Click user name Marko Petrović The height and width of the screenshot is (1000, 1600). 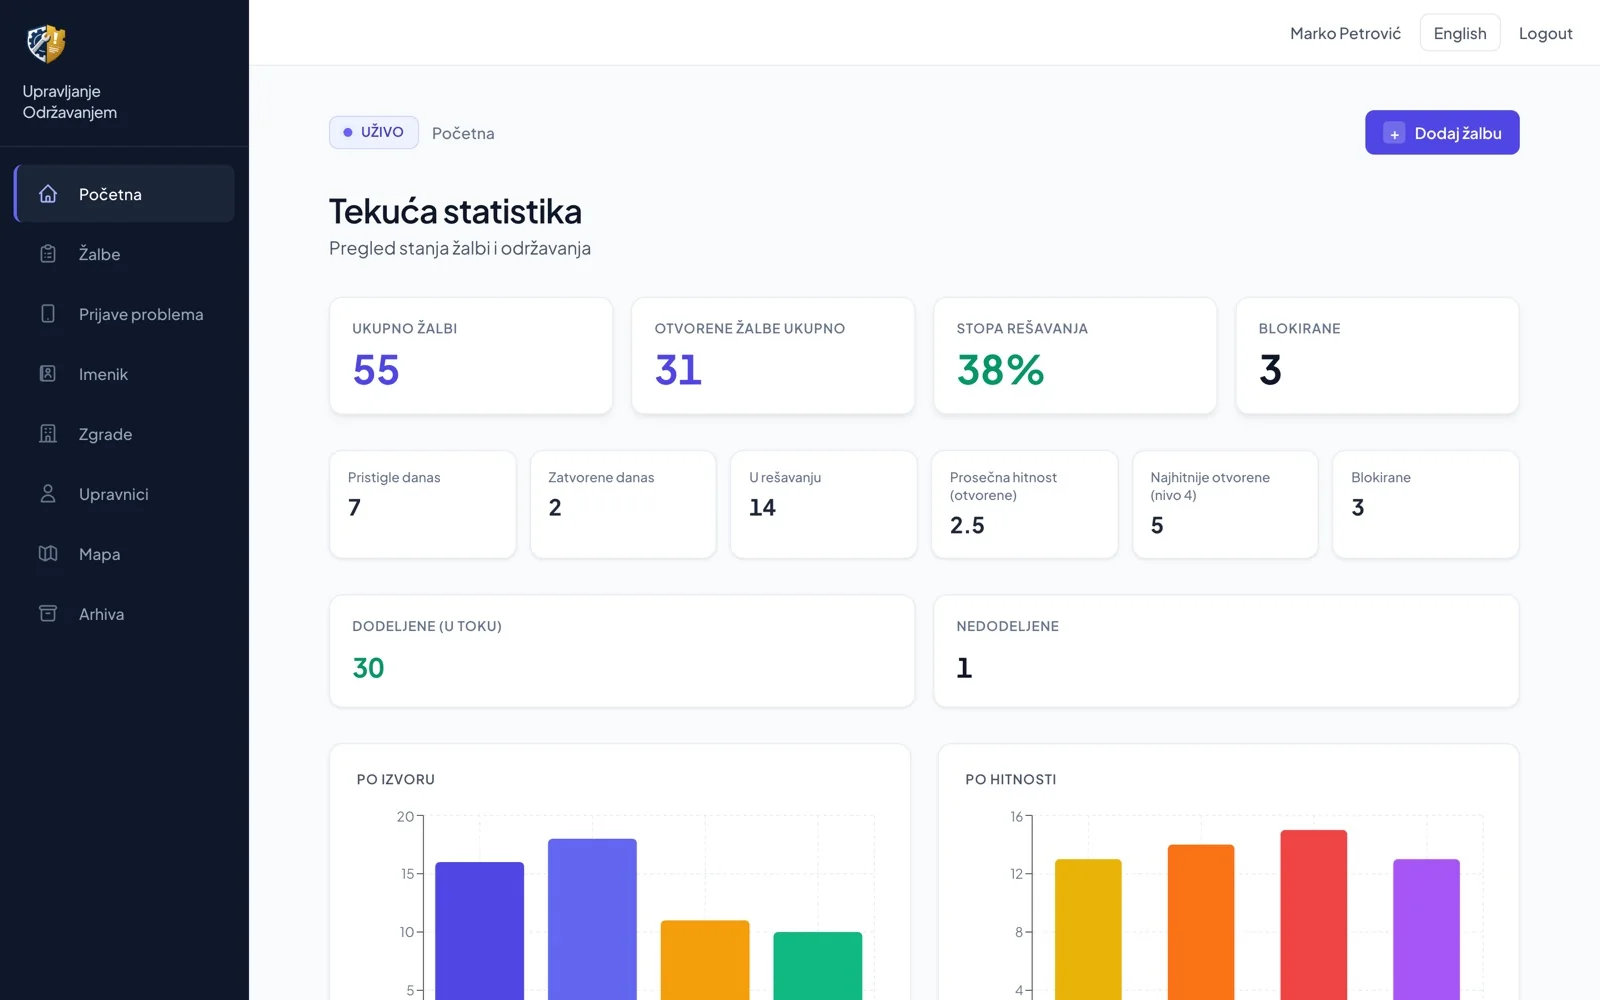[x=1345, y=33]
